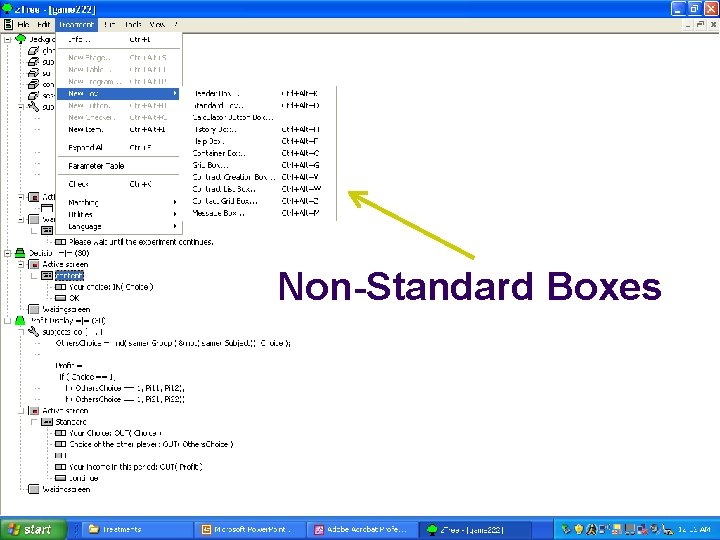Switch to Adobe Acrobat Professional on the taskbar
Viewport: 720px width, 540px height.
pyautogui.click(x=362, y=529)
